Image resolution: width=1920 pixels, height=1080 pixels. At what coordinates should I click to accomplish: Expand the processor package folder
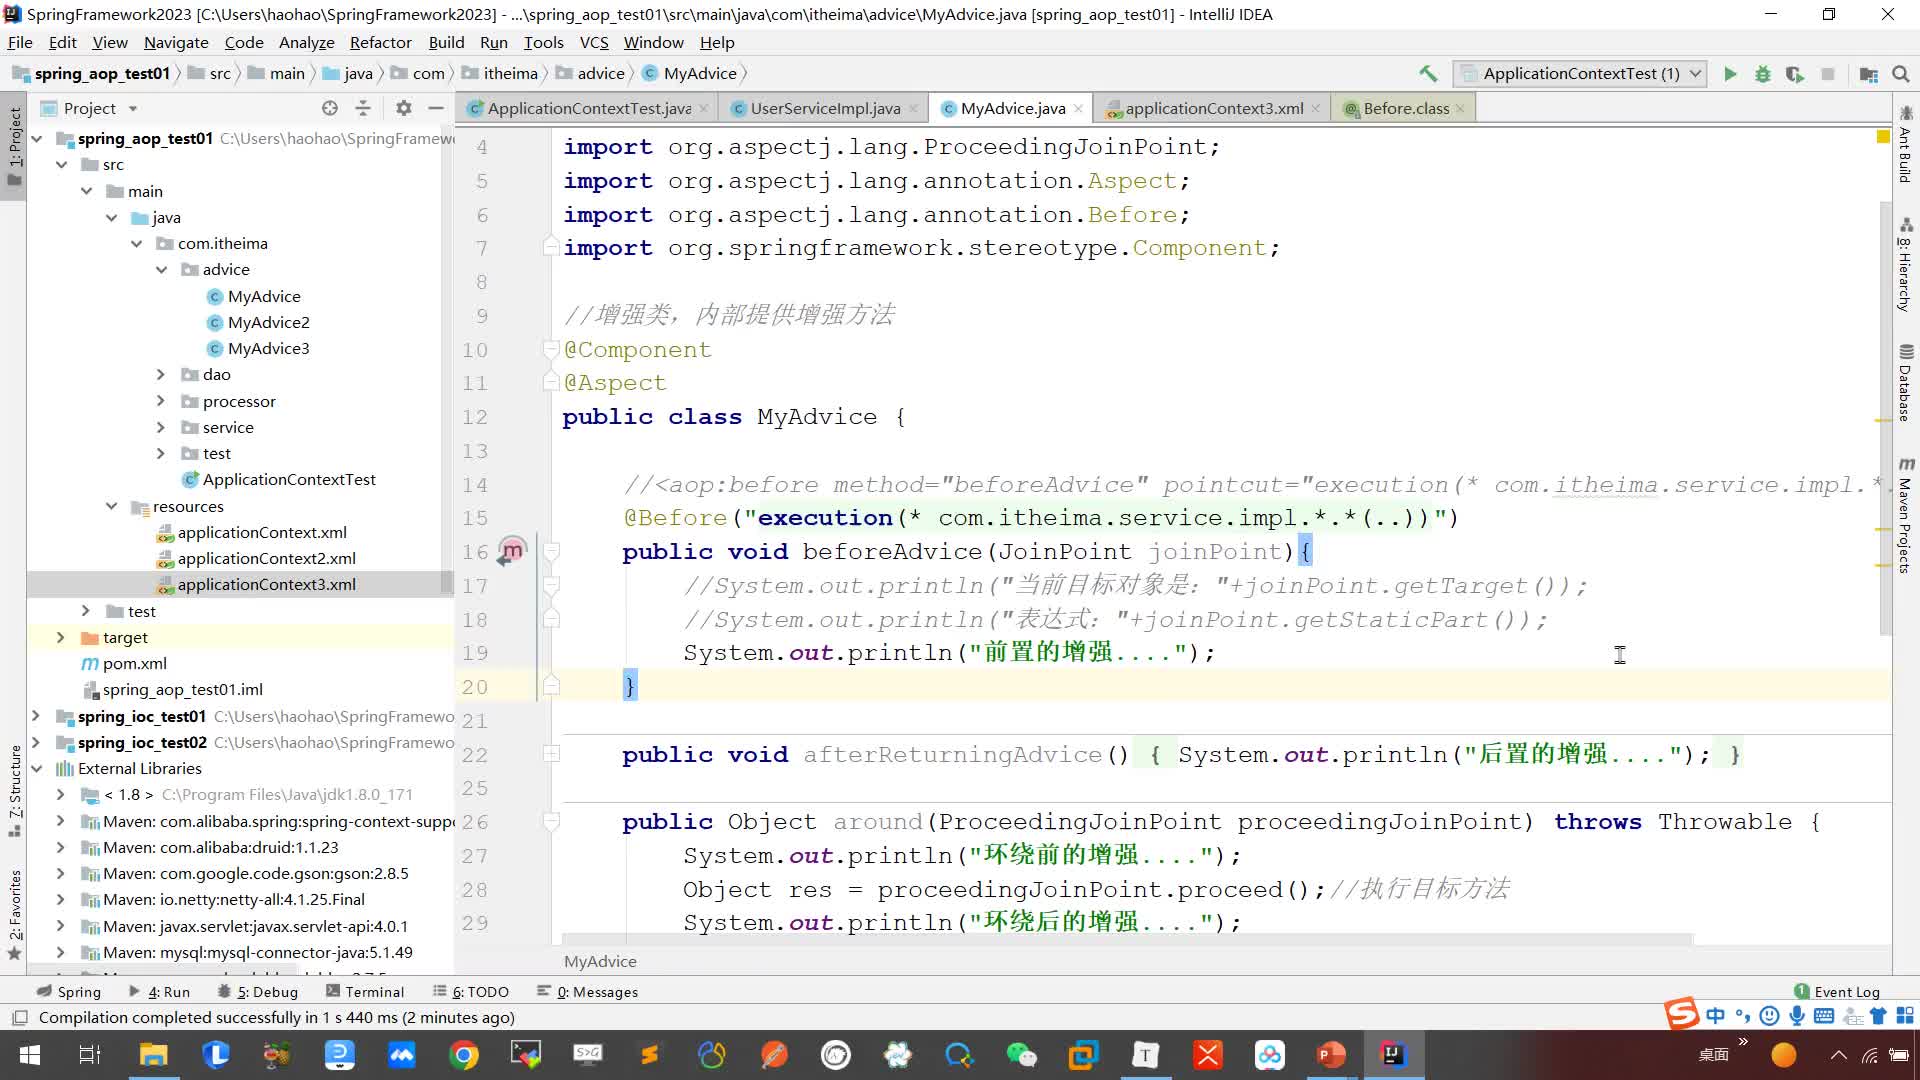coord(161,401)
